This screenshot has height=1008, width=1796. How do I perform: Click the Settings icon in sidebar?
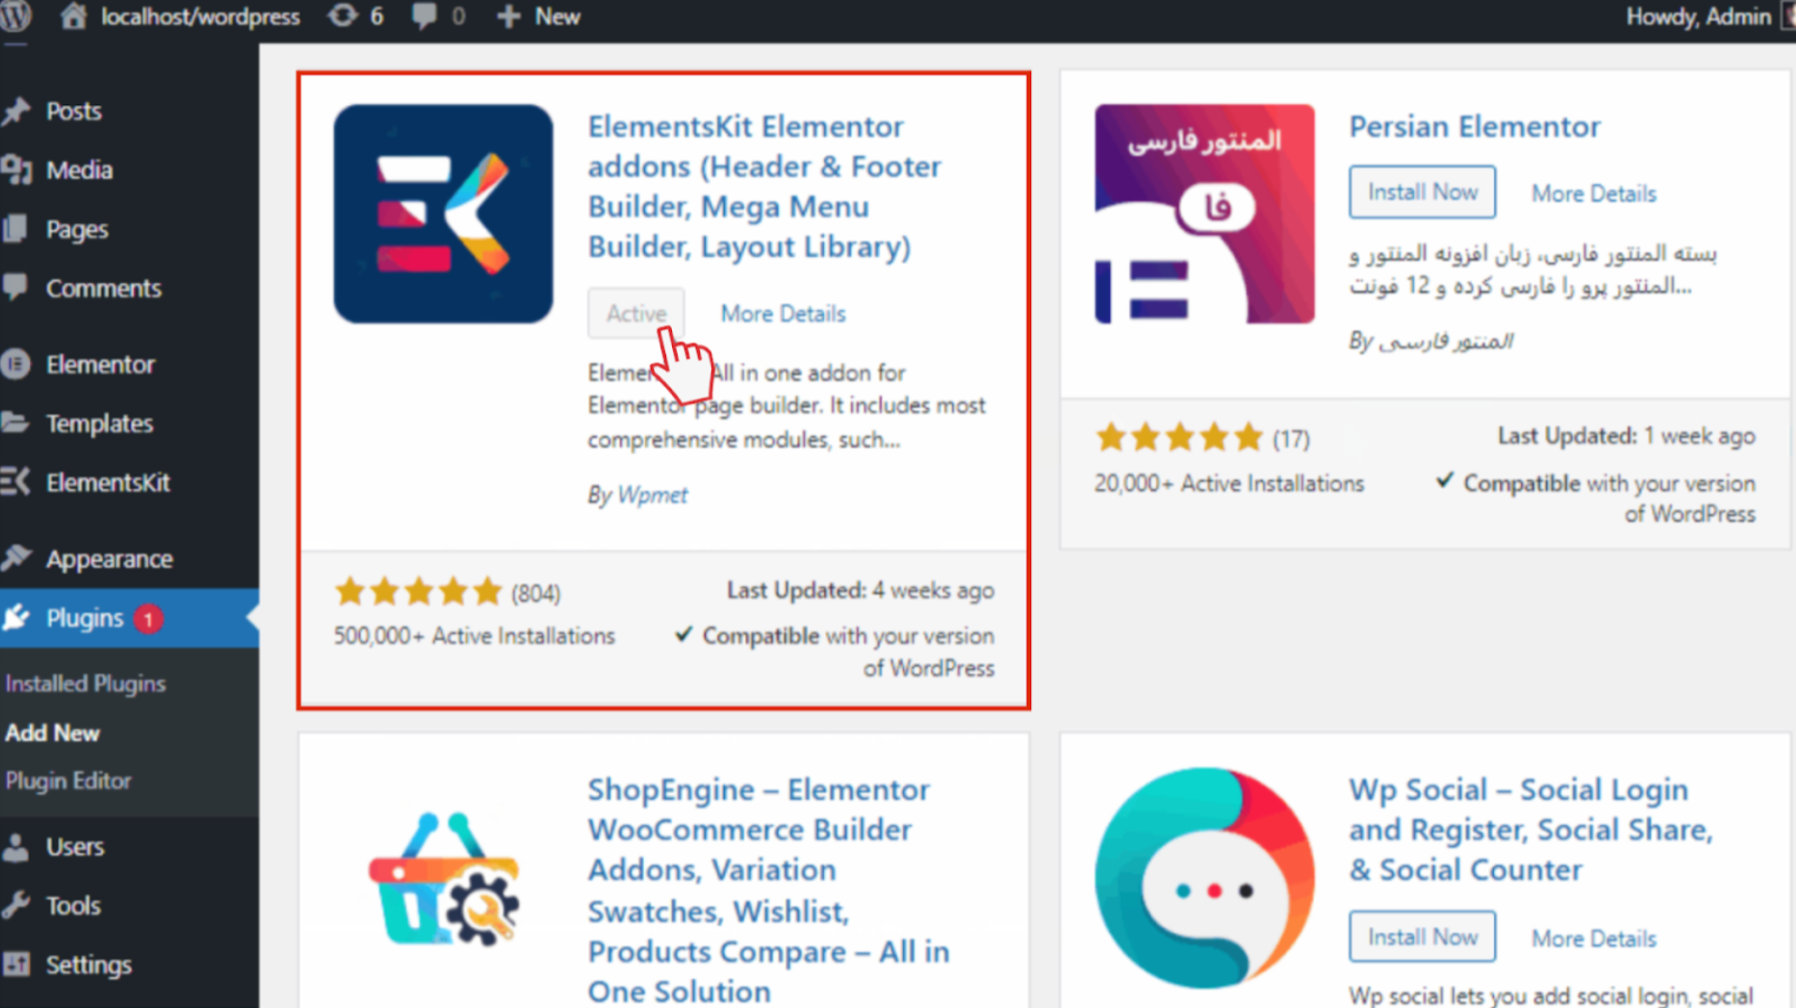(16, 965)
